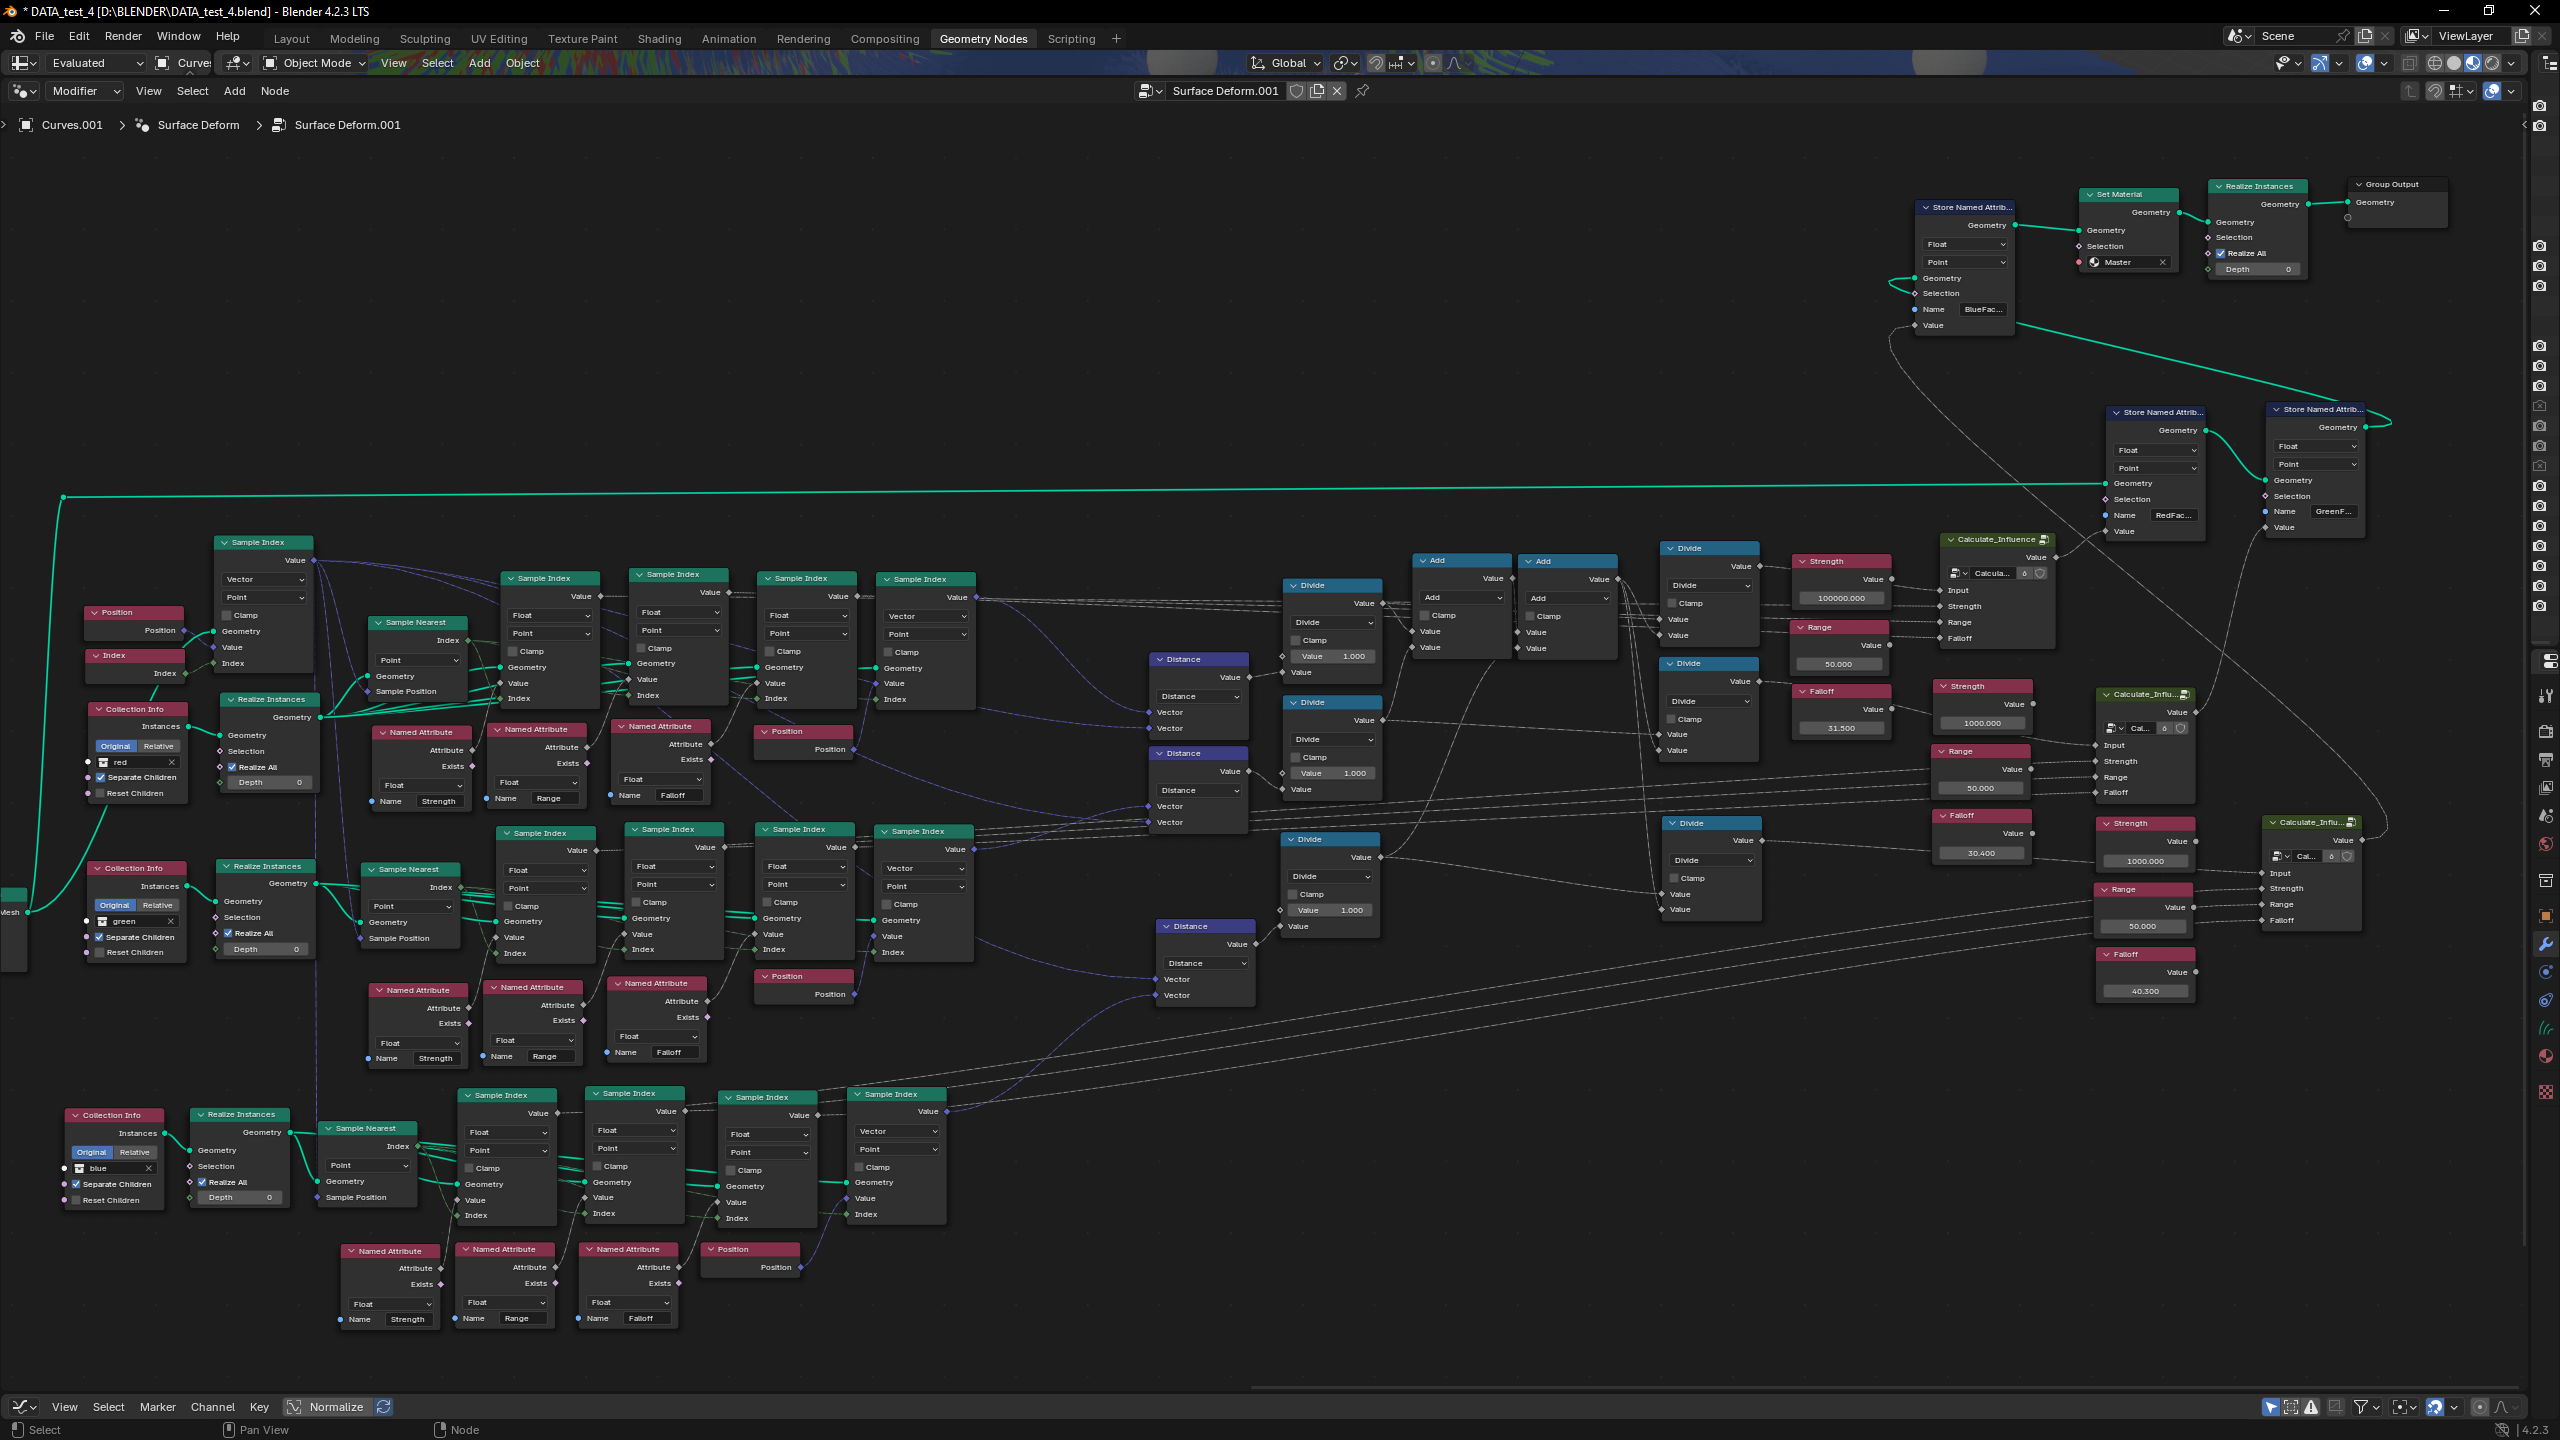
Task: Toggle Realize All in top Realize Instances node
Action: coord(2221,253)
